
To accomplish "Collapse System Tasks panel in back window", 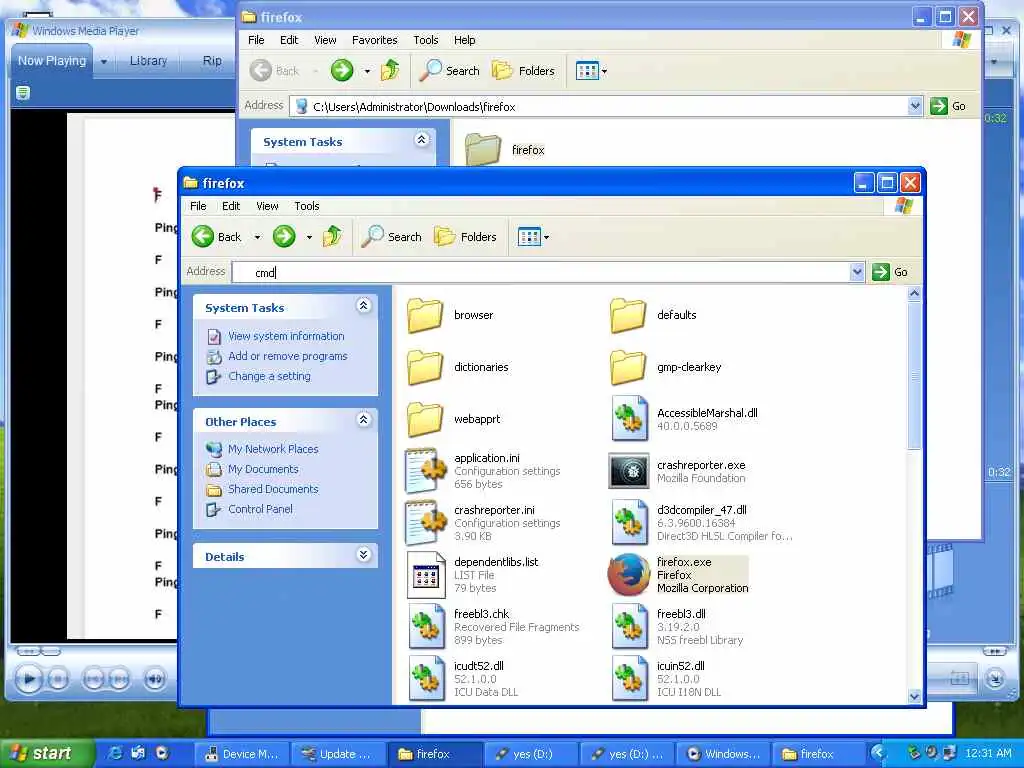I will coord(422,139).
